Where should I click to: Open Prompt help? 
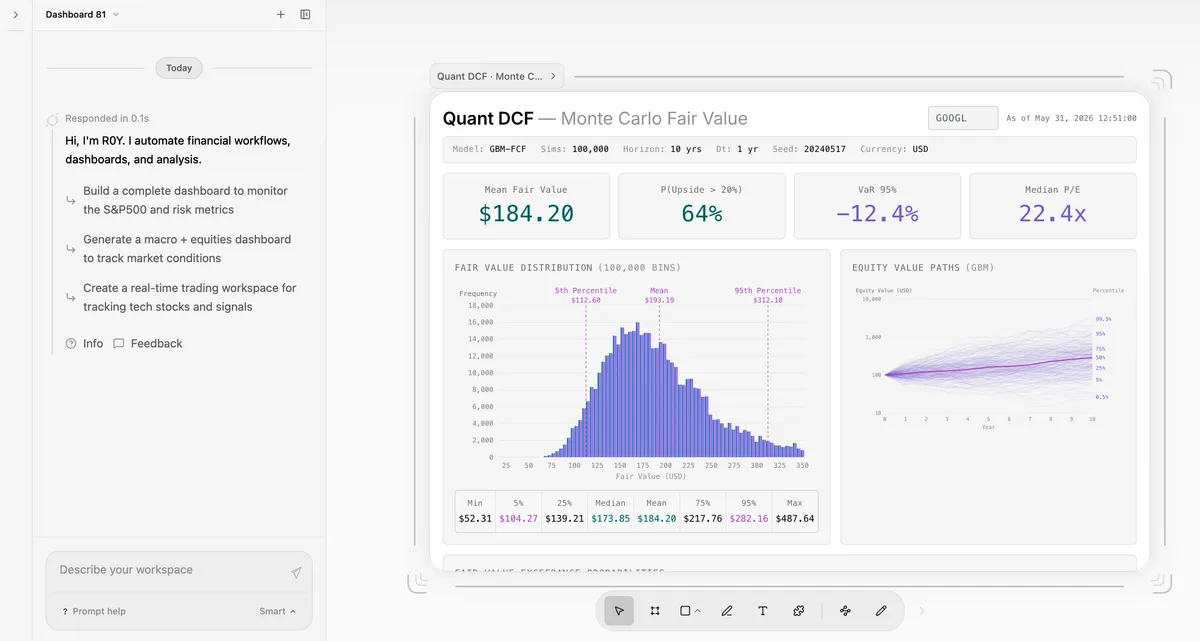[93, 611]
